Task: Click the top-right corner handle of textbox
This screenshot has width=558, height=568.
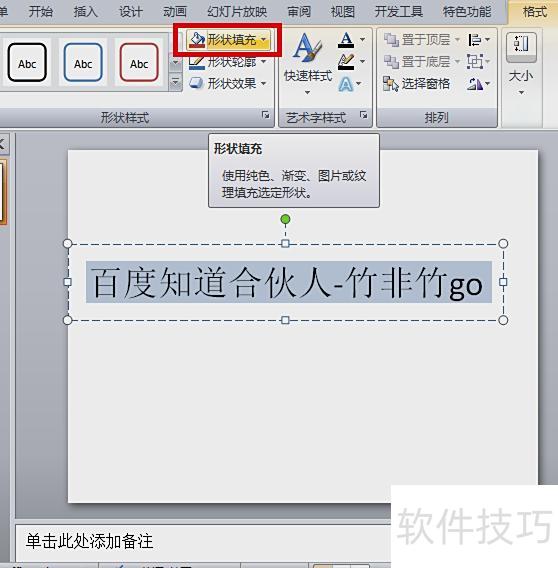Action: [x=503, y=243]
